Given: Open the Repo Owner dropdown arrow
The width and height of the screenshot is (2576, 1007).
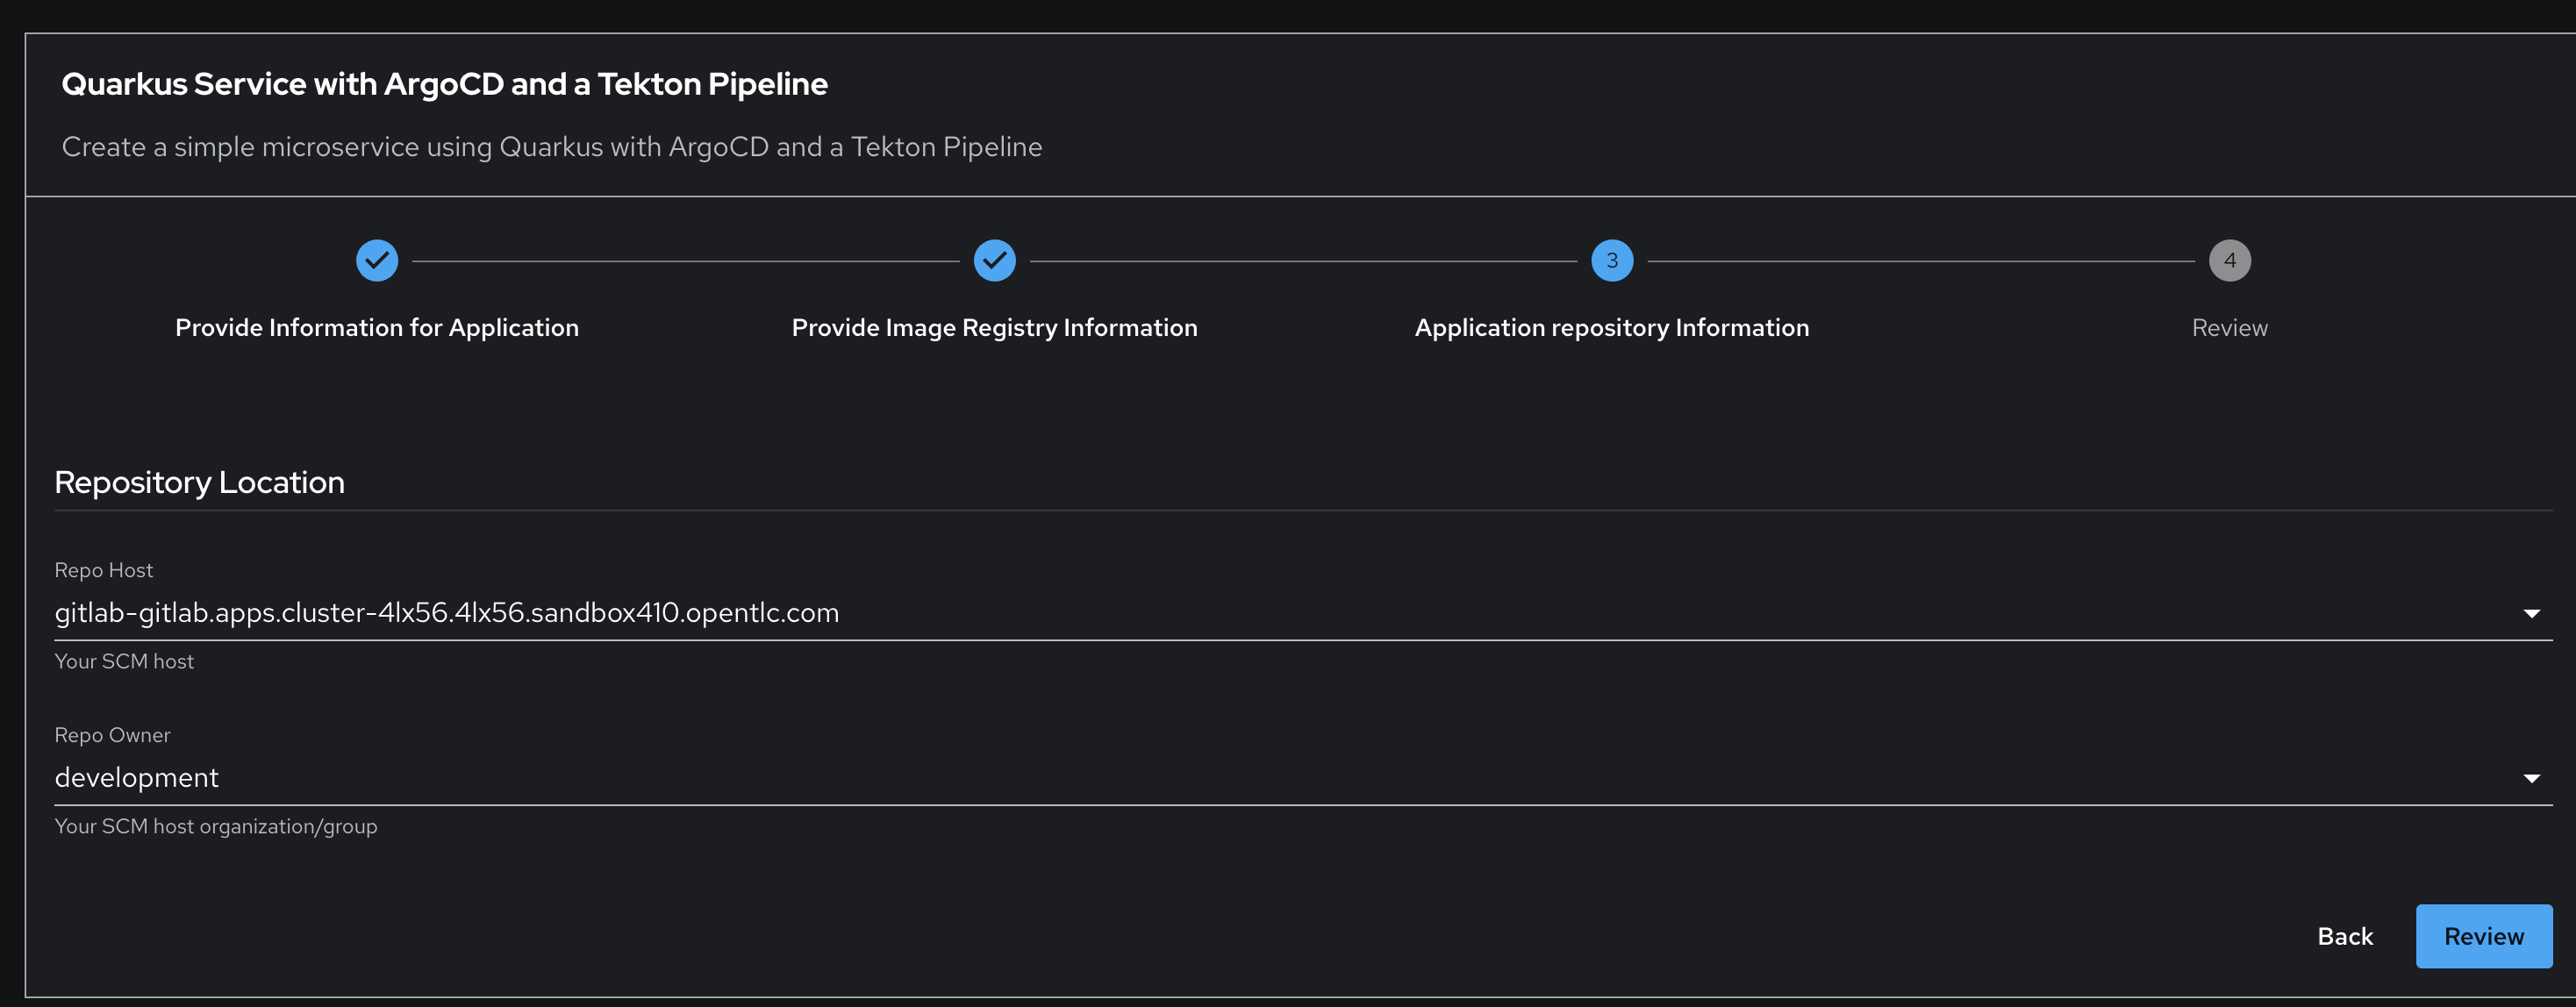Looking at the screenshot, I should pos(2531,779).
